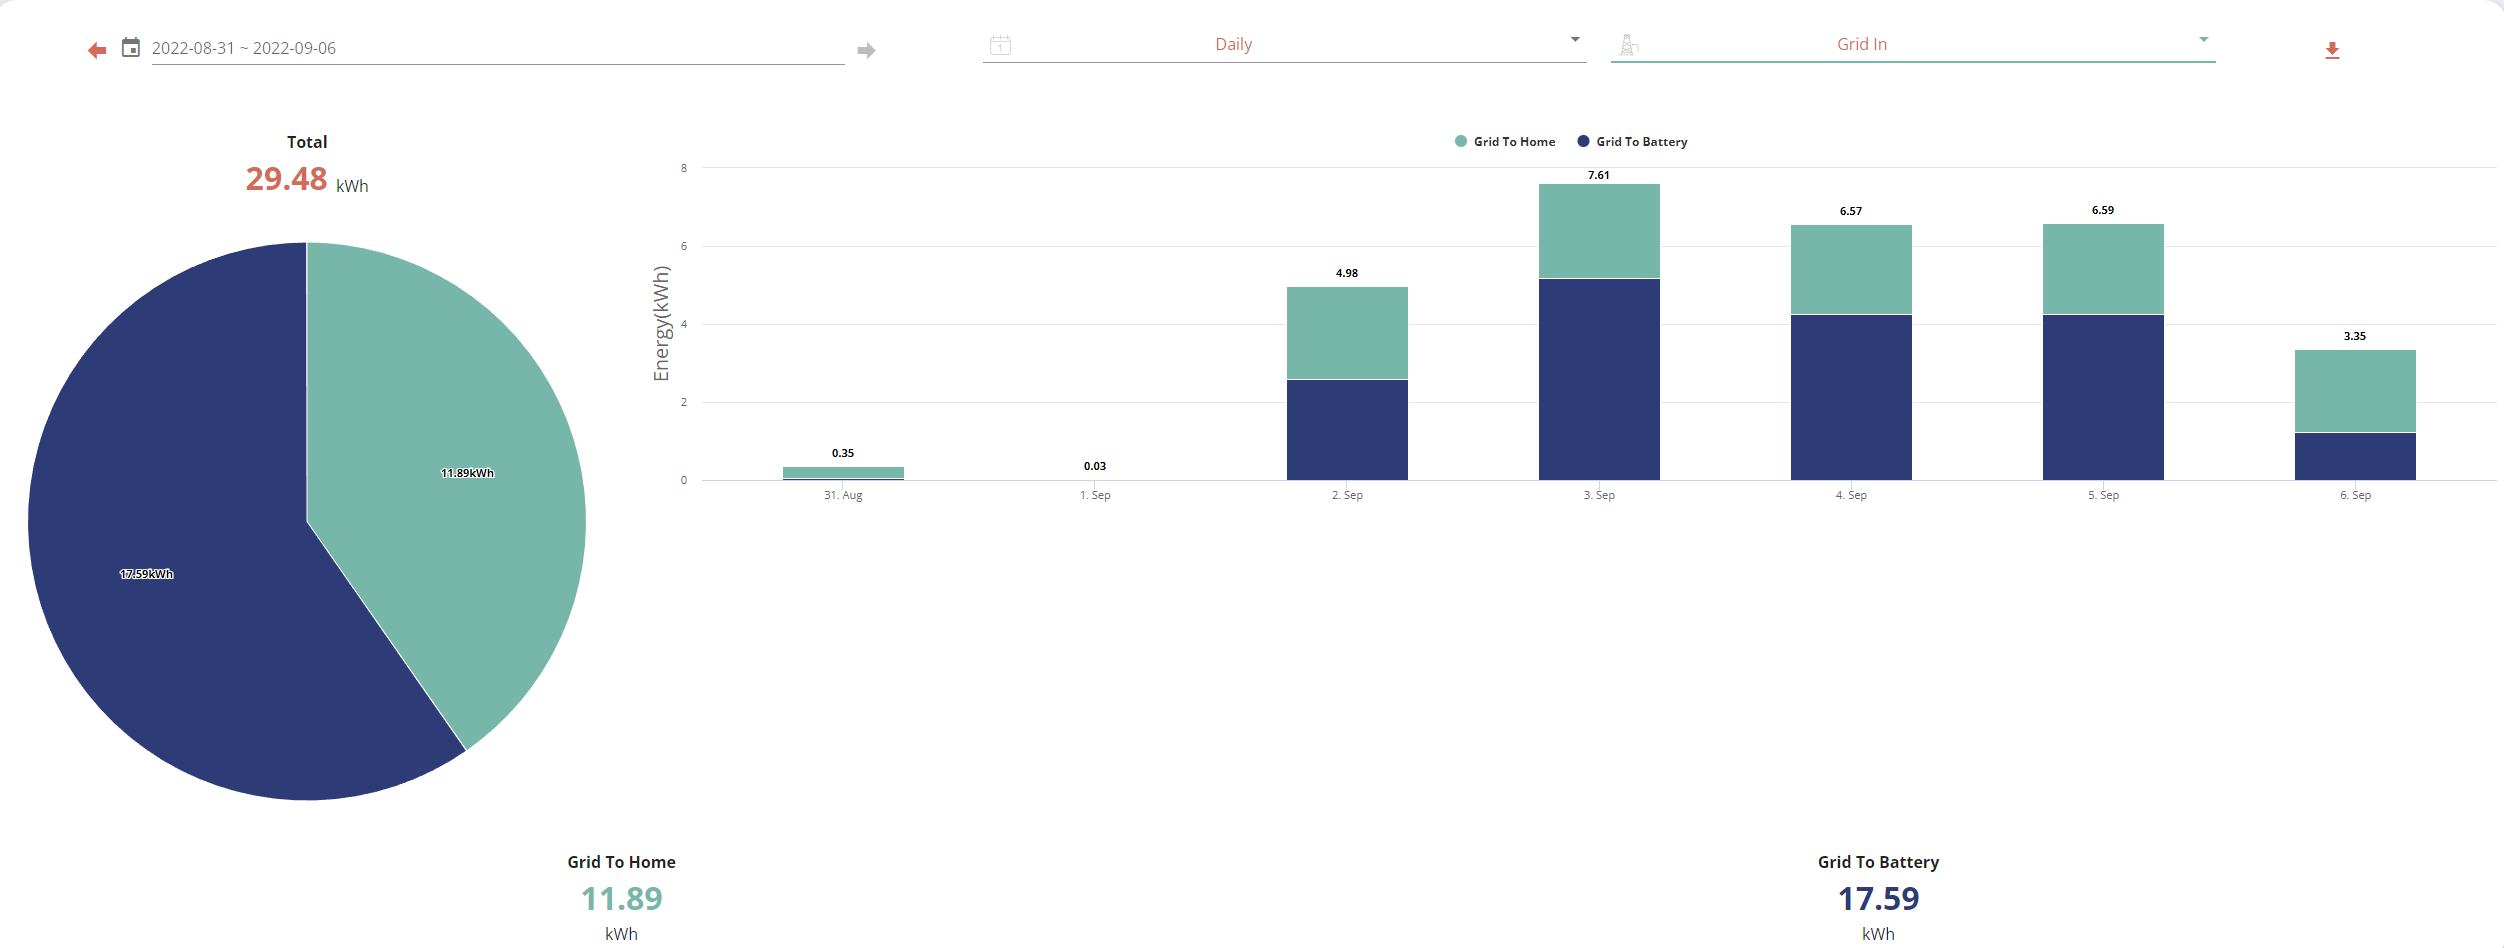Click the navy segment of the 4. Sep bar

point(1851,398)
